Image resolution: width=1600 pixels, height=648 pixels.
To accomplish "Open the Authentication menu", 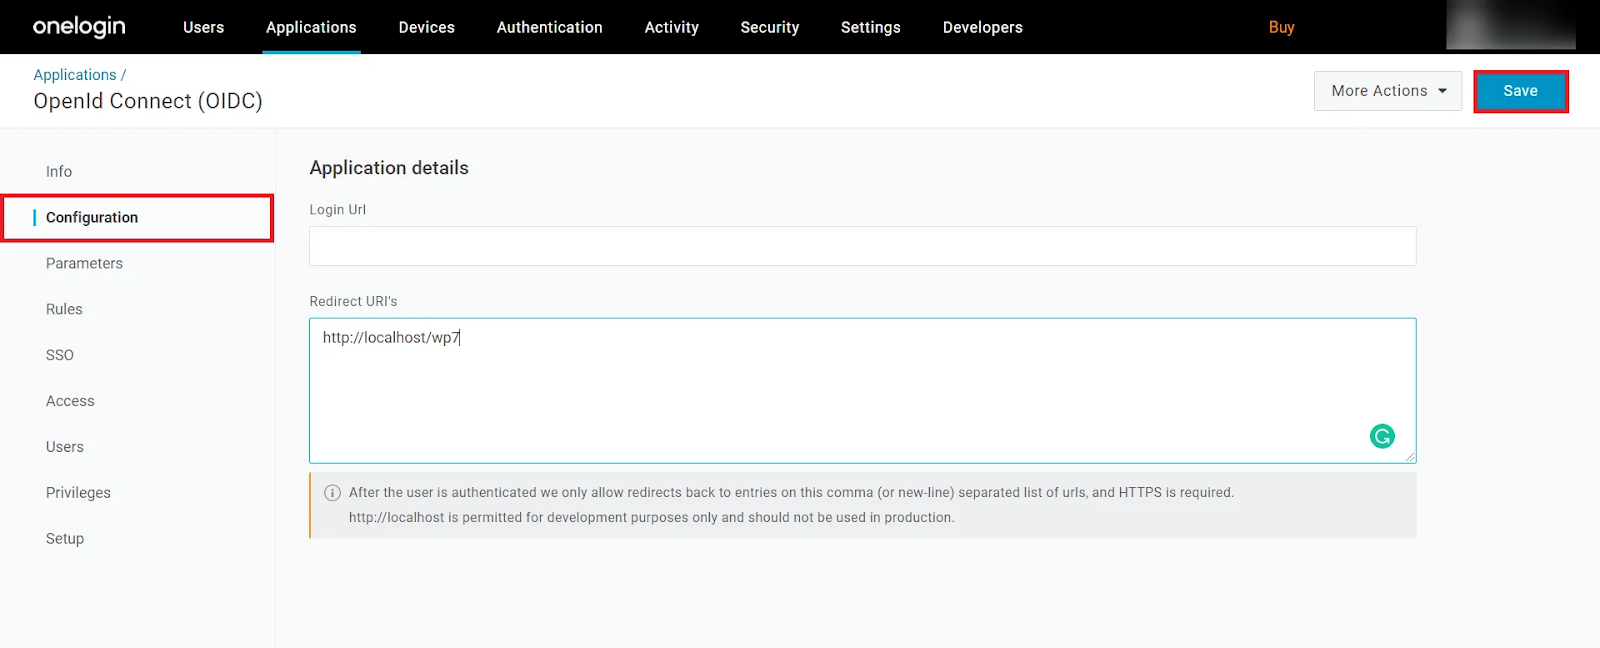I will pos(549,27).
